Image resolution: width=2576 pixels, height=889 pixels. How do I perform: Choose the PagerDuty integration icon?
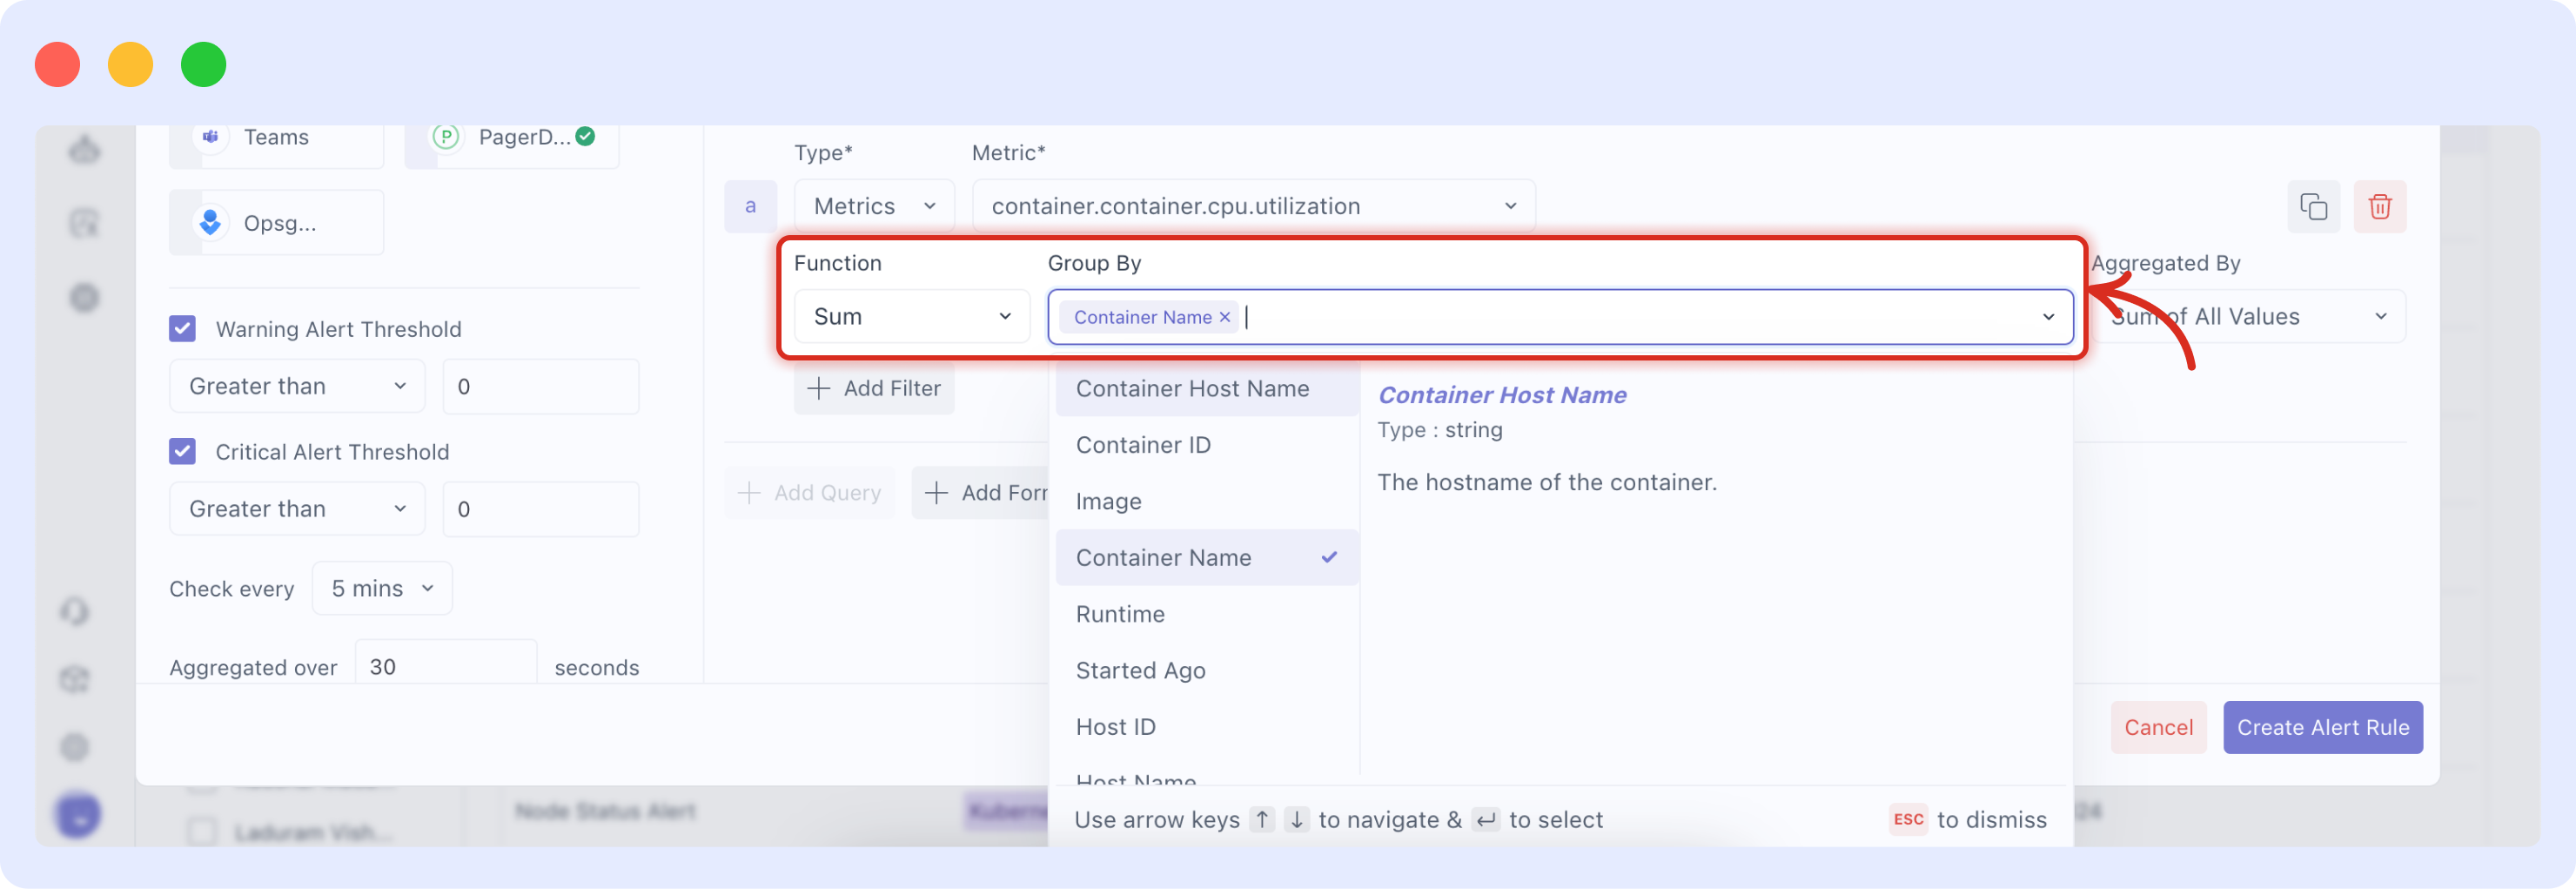446,137
